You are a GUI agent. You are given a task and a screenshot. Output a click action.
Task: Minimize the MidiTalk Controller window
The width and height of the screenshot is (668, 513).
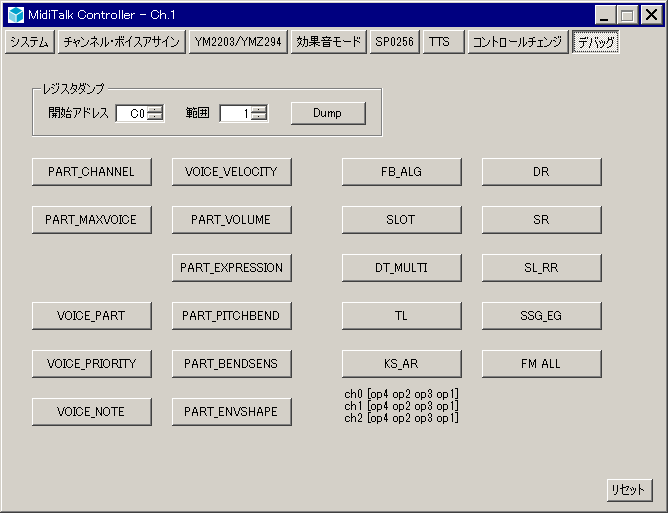click(605, 15)
